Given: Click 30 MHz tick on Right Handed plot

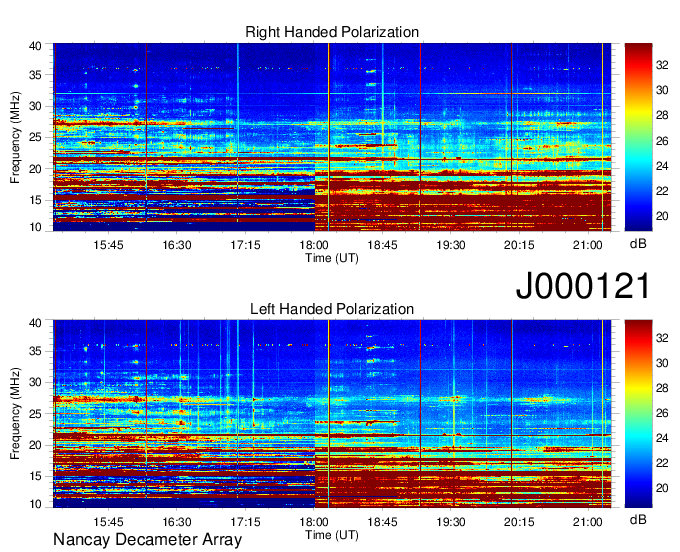Looking at the screenshot, I should tap(35, 106).
